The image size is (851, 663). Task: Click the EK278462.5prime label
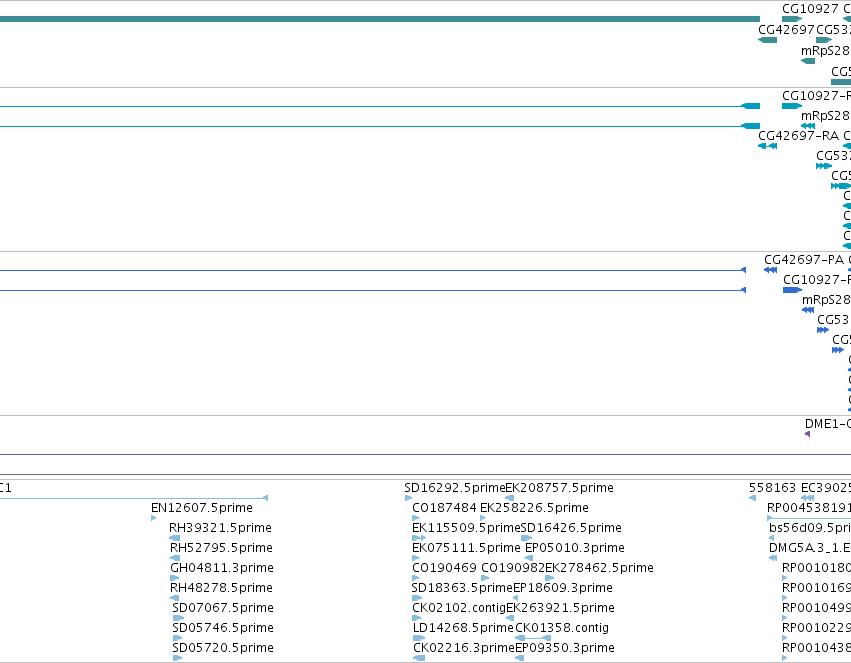[599, 568]
